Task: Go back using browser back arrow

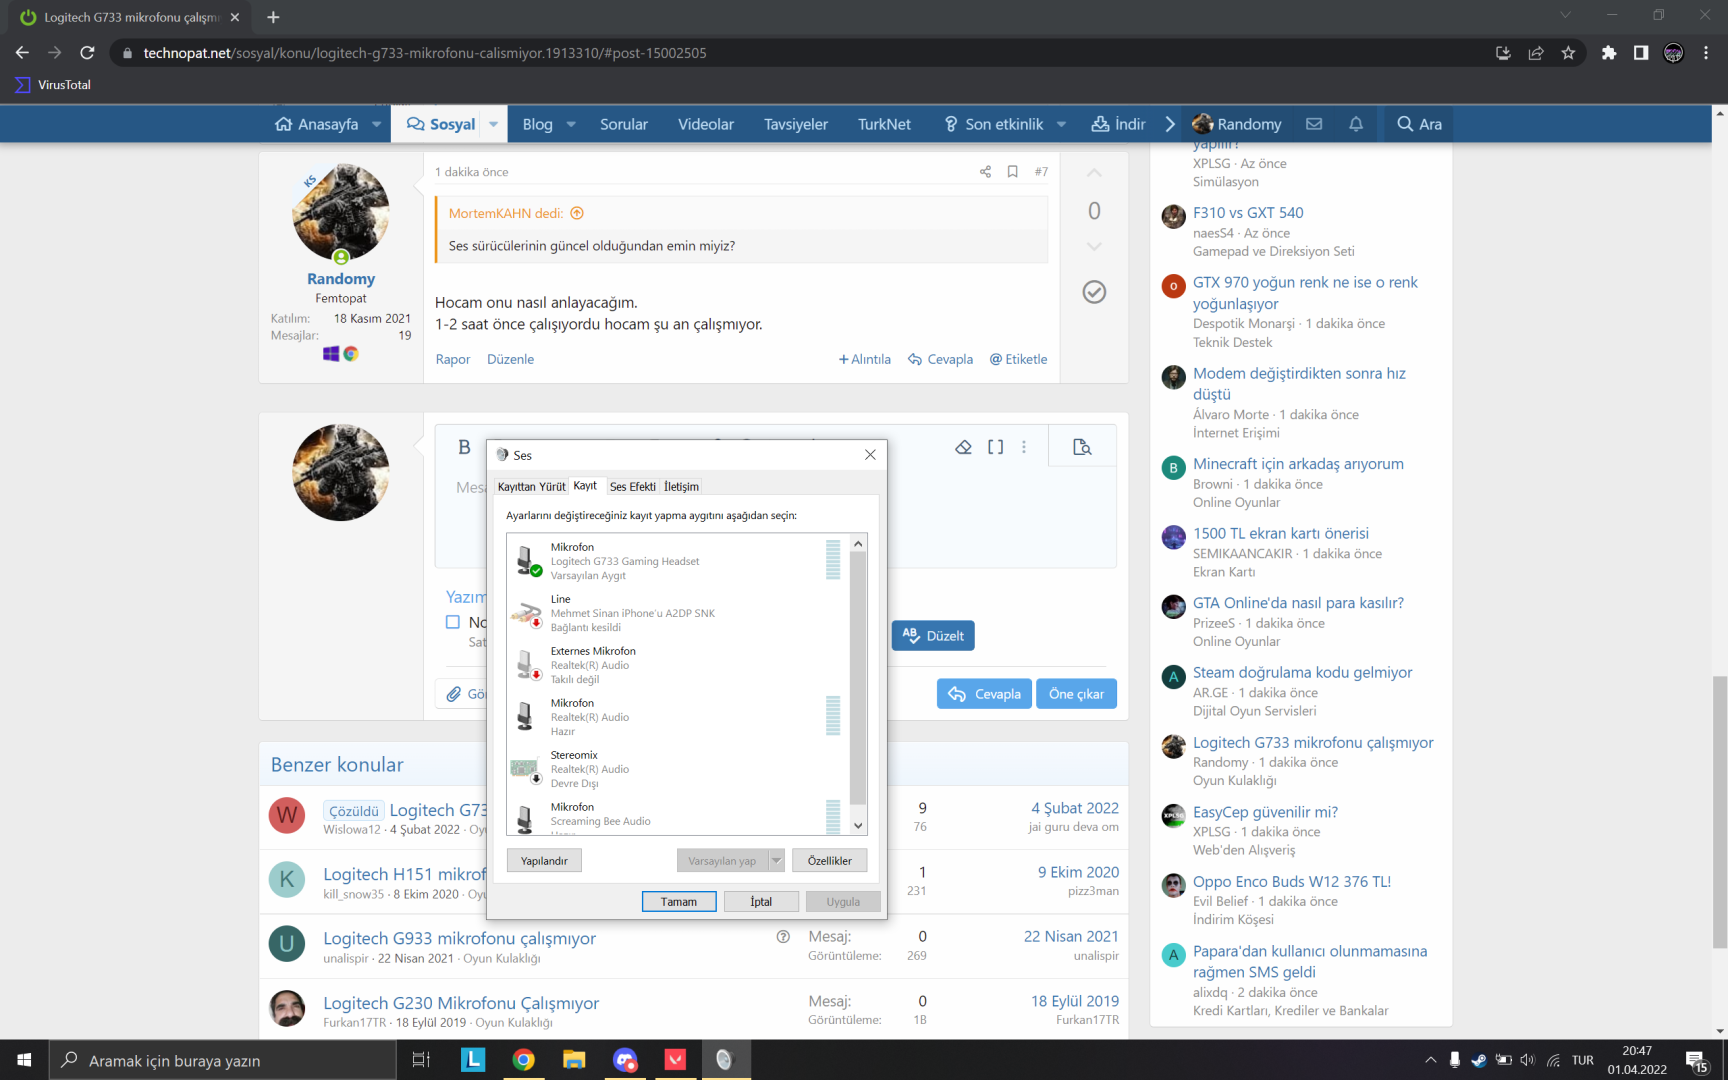Action: point(22,53)
